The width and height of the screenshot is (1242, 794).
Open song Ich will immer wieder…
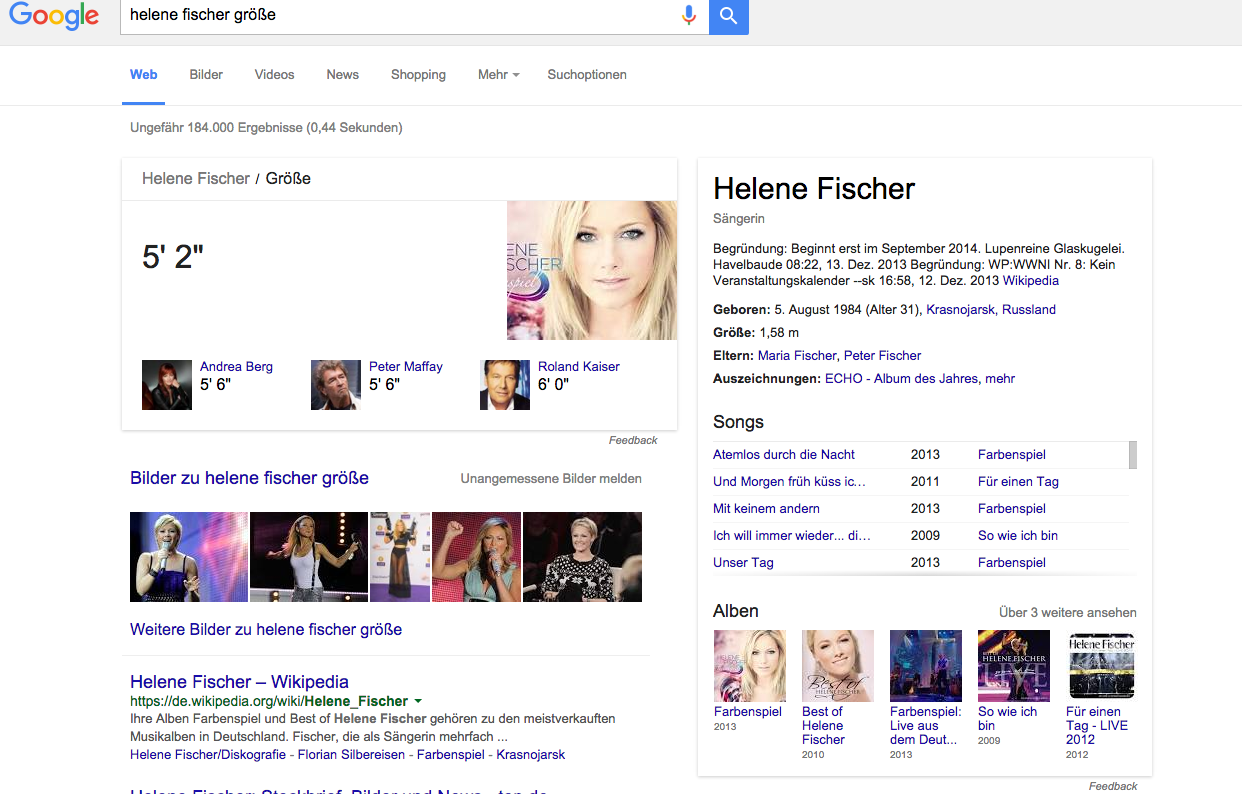[792, 536]
